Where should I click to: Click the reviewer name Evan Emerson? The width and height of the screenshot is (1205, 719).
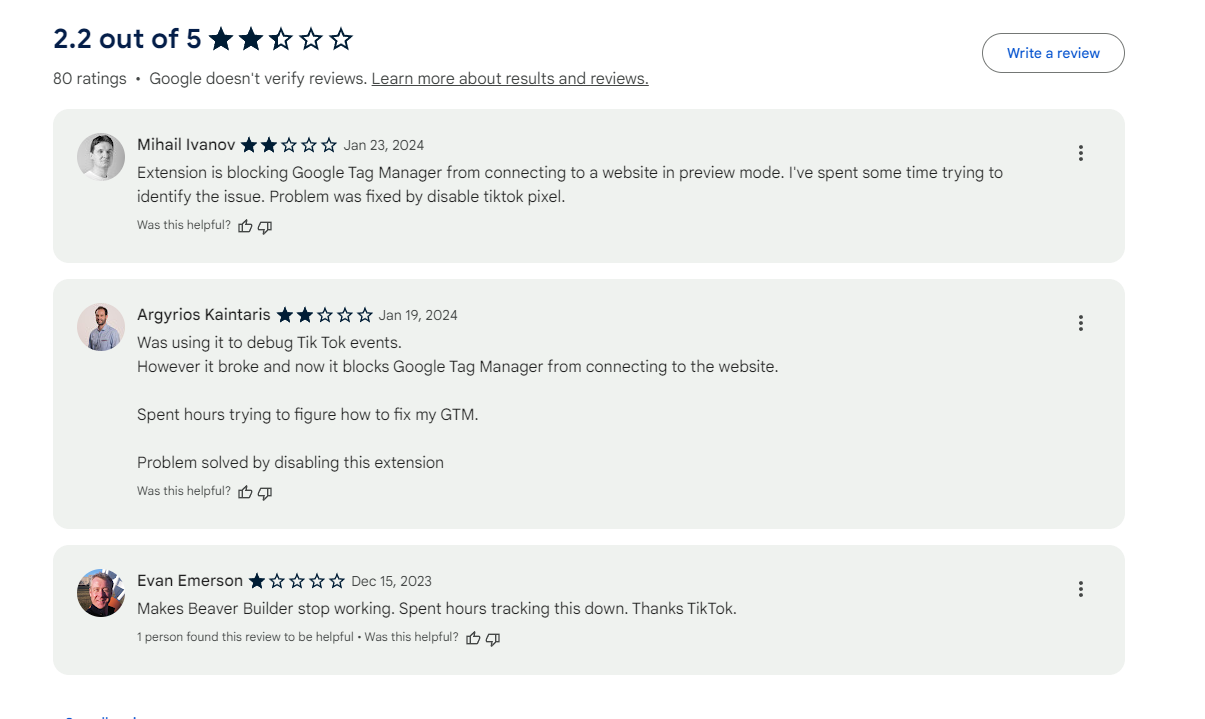[x=190, y=581]
